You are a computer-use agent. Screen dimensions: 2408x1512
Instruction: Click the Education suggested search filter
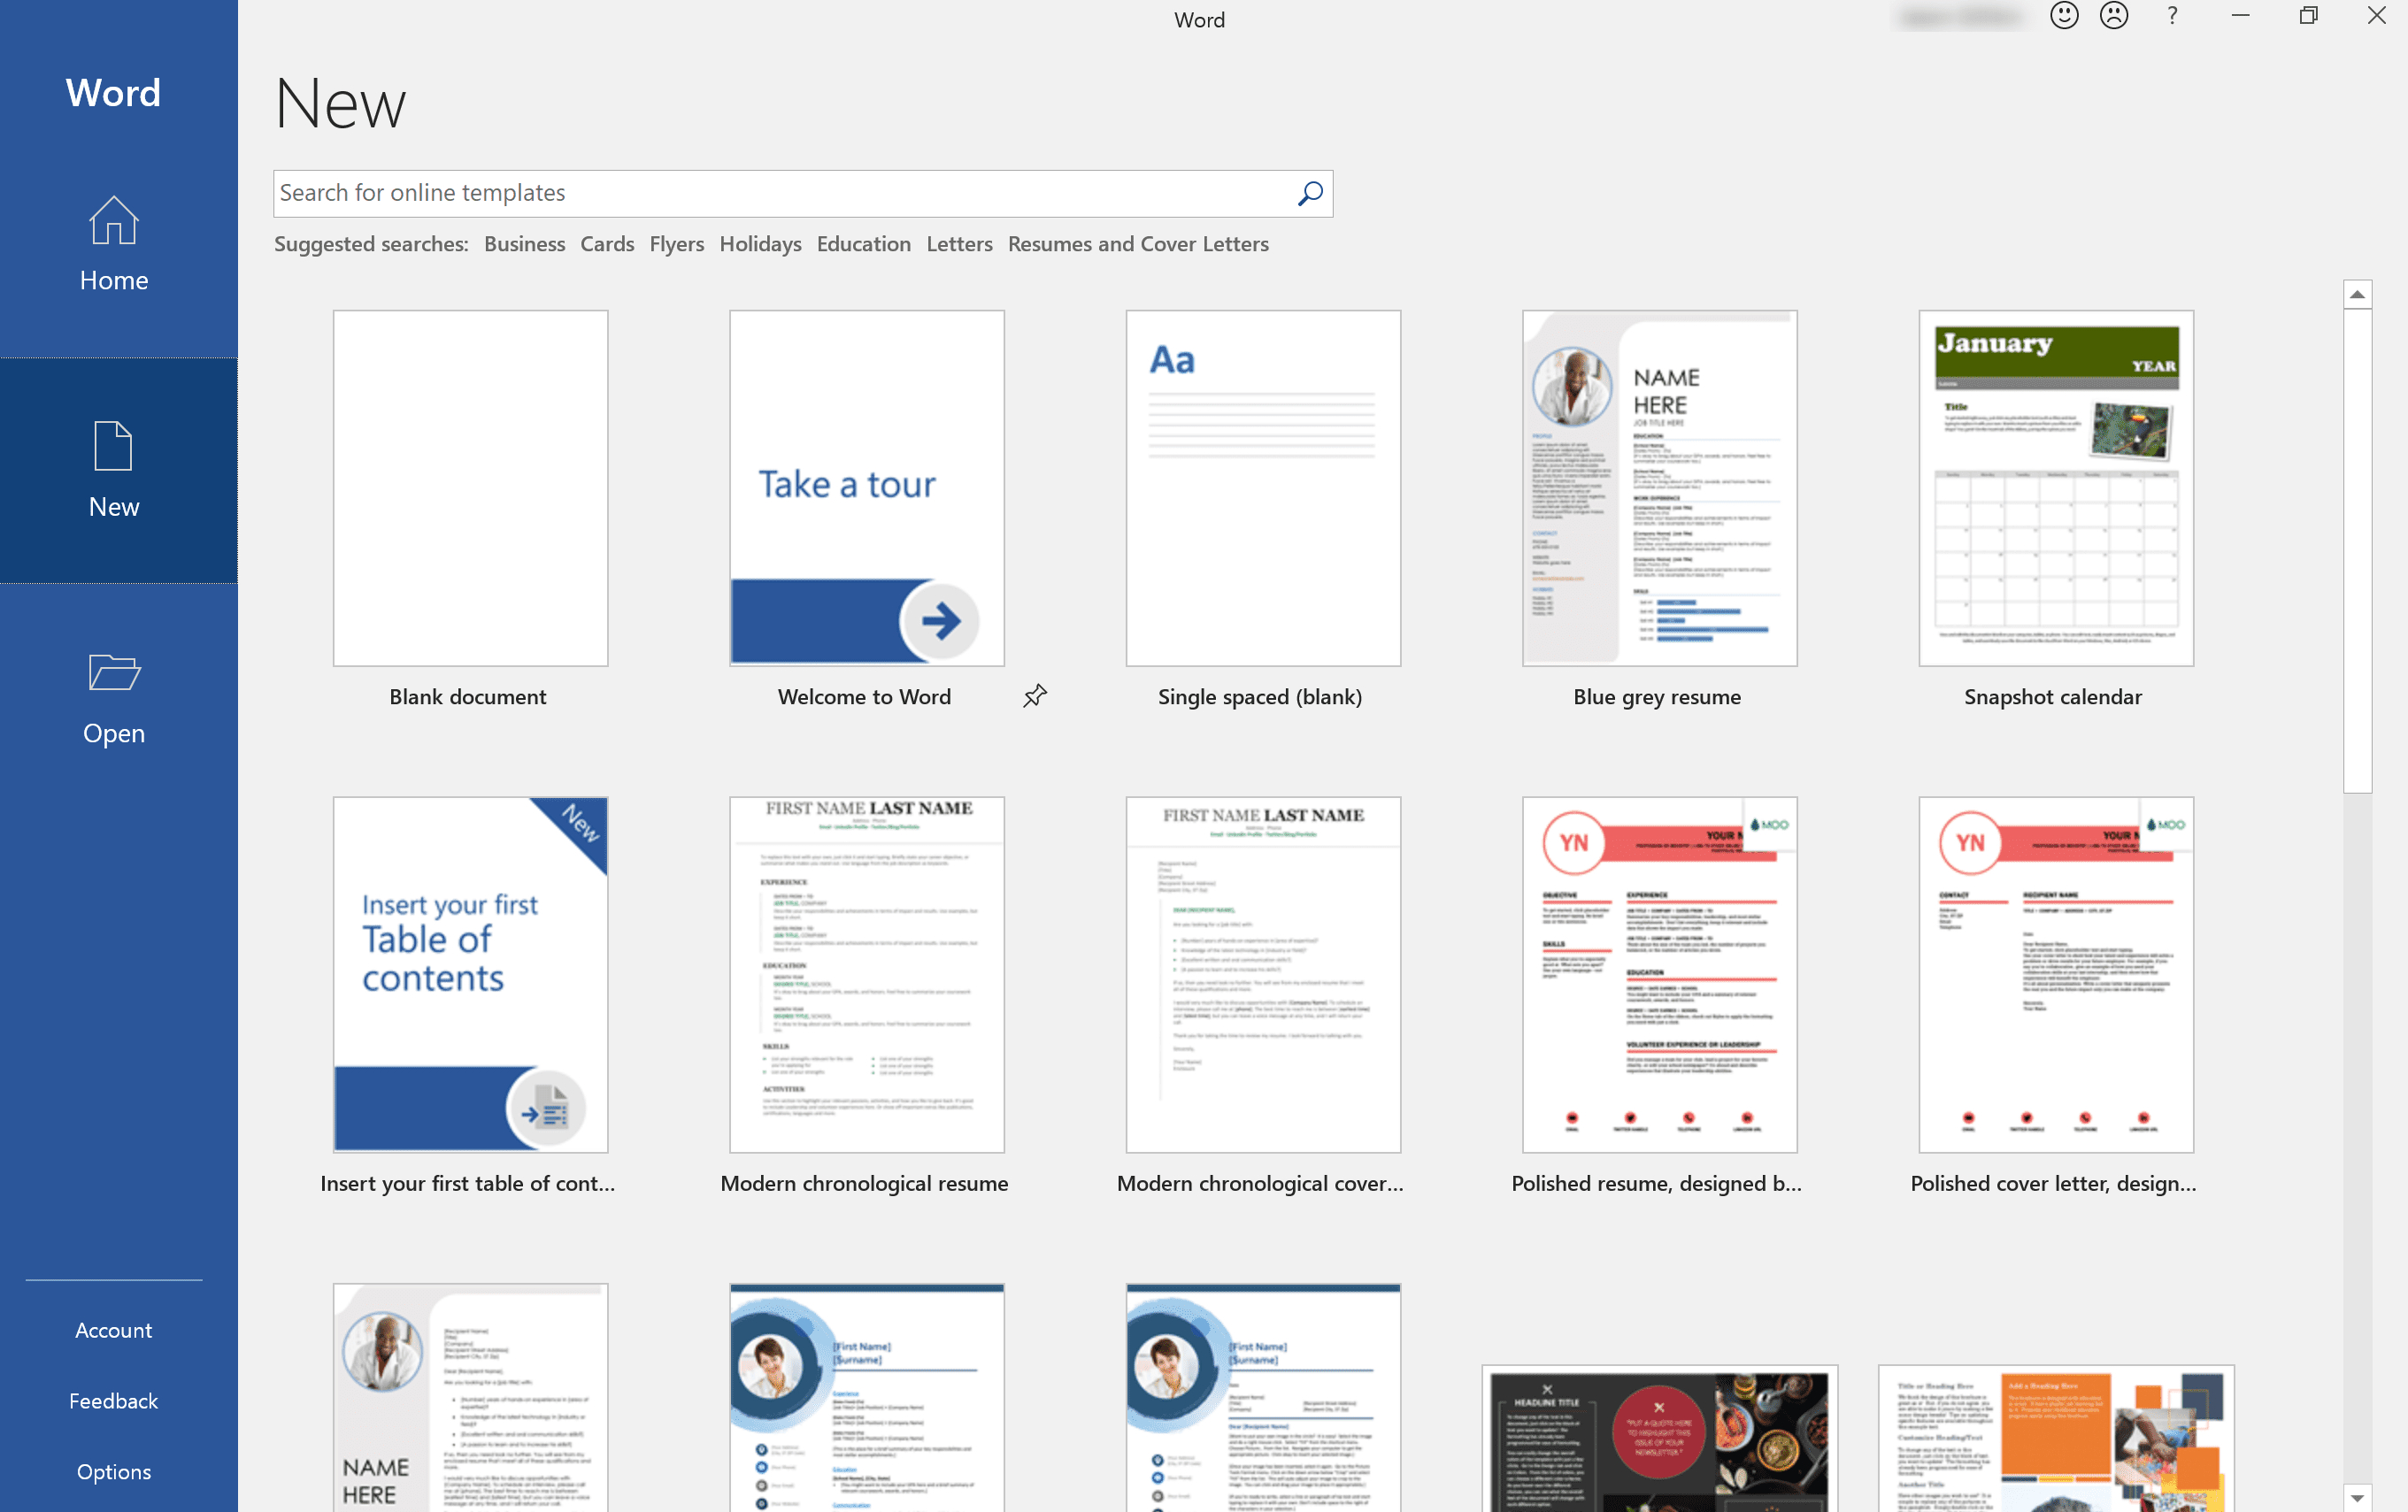[x=863, y=244]
